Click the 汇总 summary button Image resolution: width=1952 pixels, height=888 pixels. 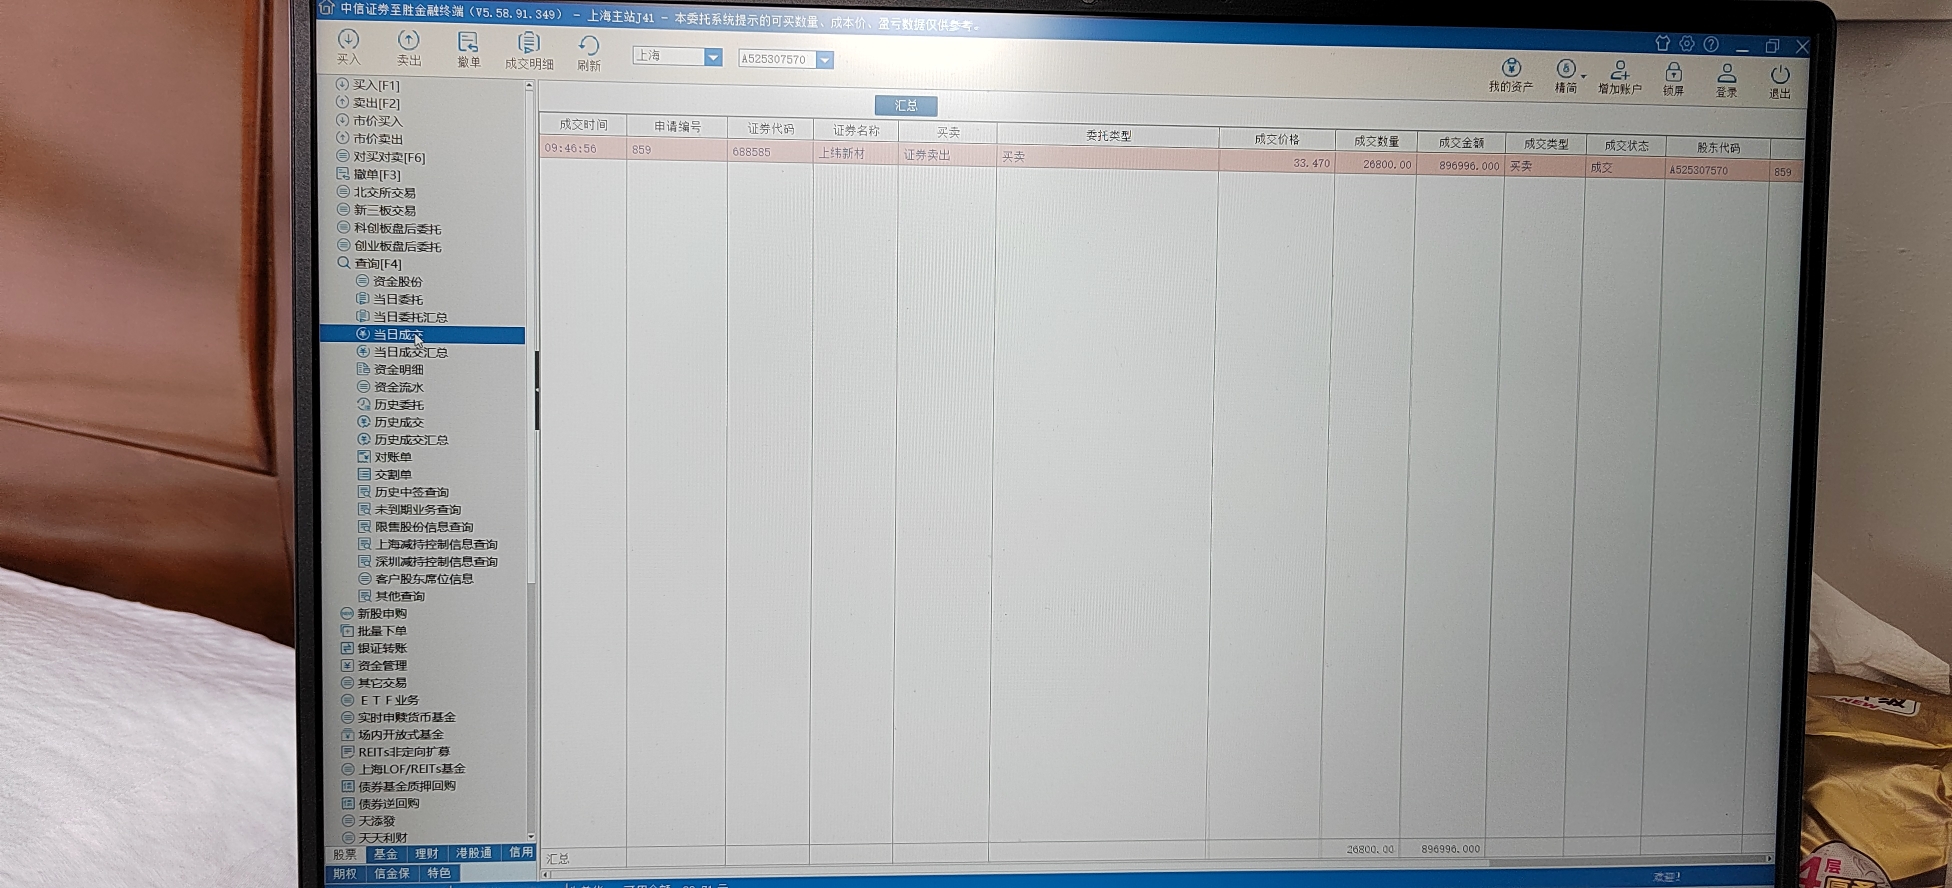(906, 105)
